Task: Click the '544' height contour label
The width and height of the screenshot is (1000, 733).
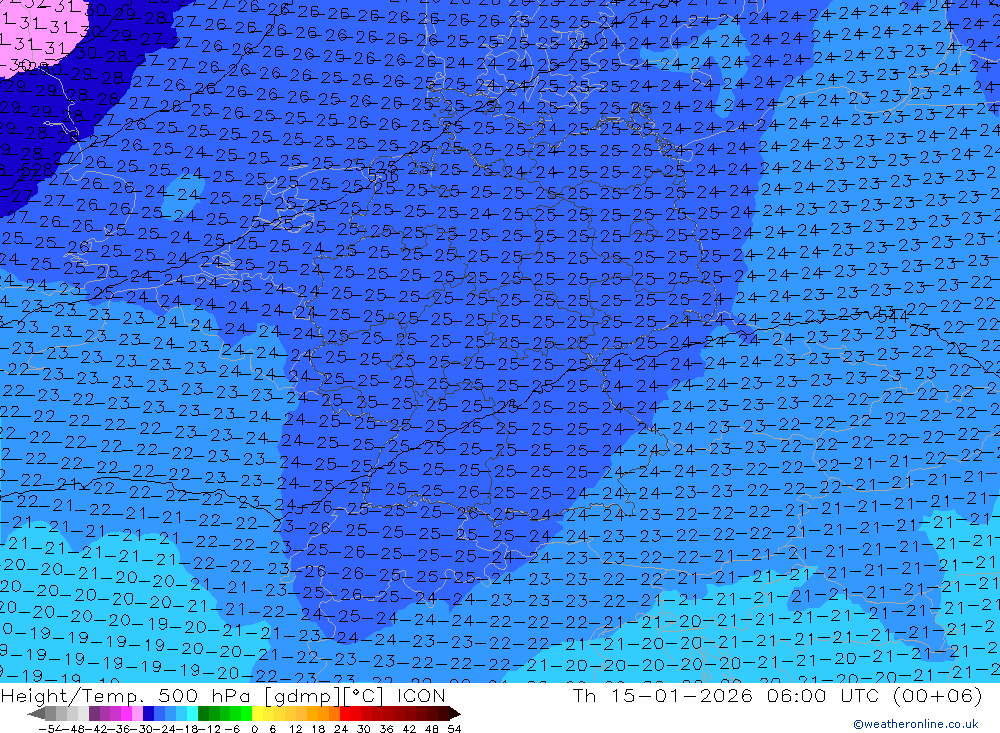Action: click(893, 315)
